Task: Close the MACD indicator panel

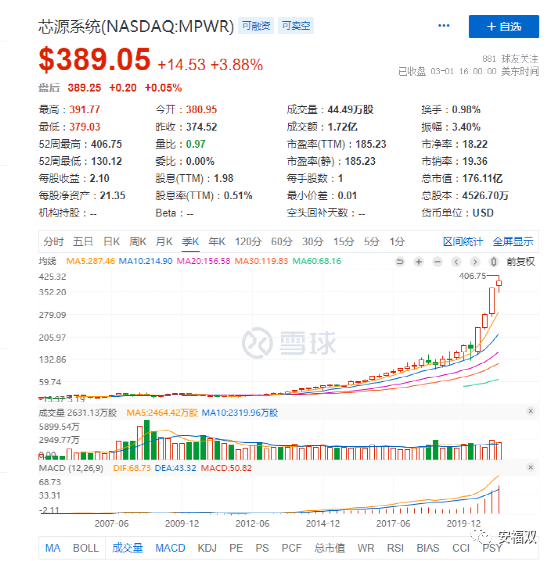Action: (x=531, y=467)
